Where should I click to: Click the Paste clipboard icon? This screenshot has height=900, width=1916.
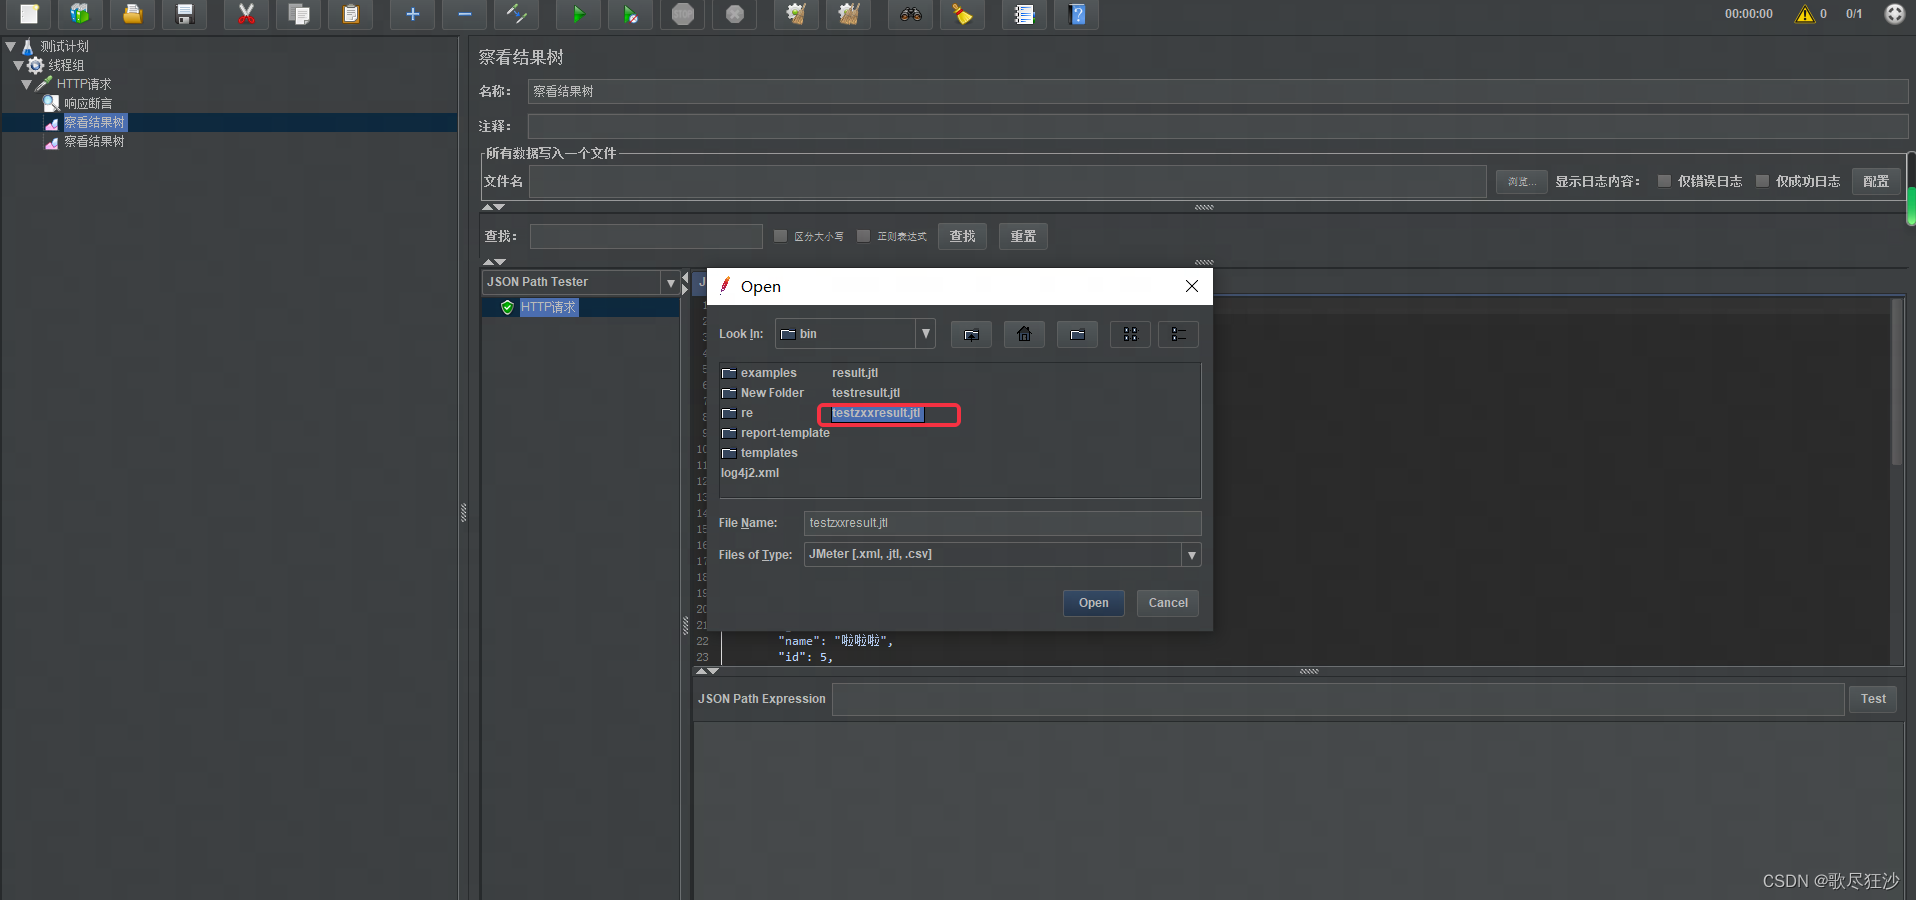pyautogui.click(x=350, y=14)
